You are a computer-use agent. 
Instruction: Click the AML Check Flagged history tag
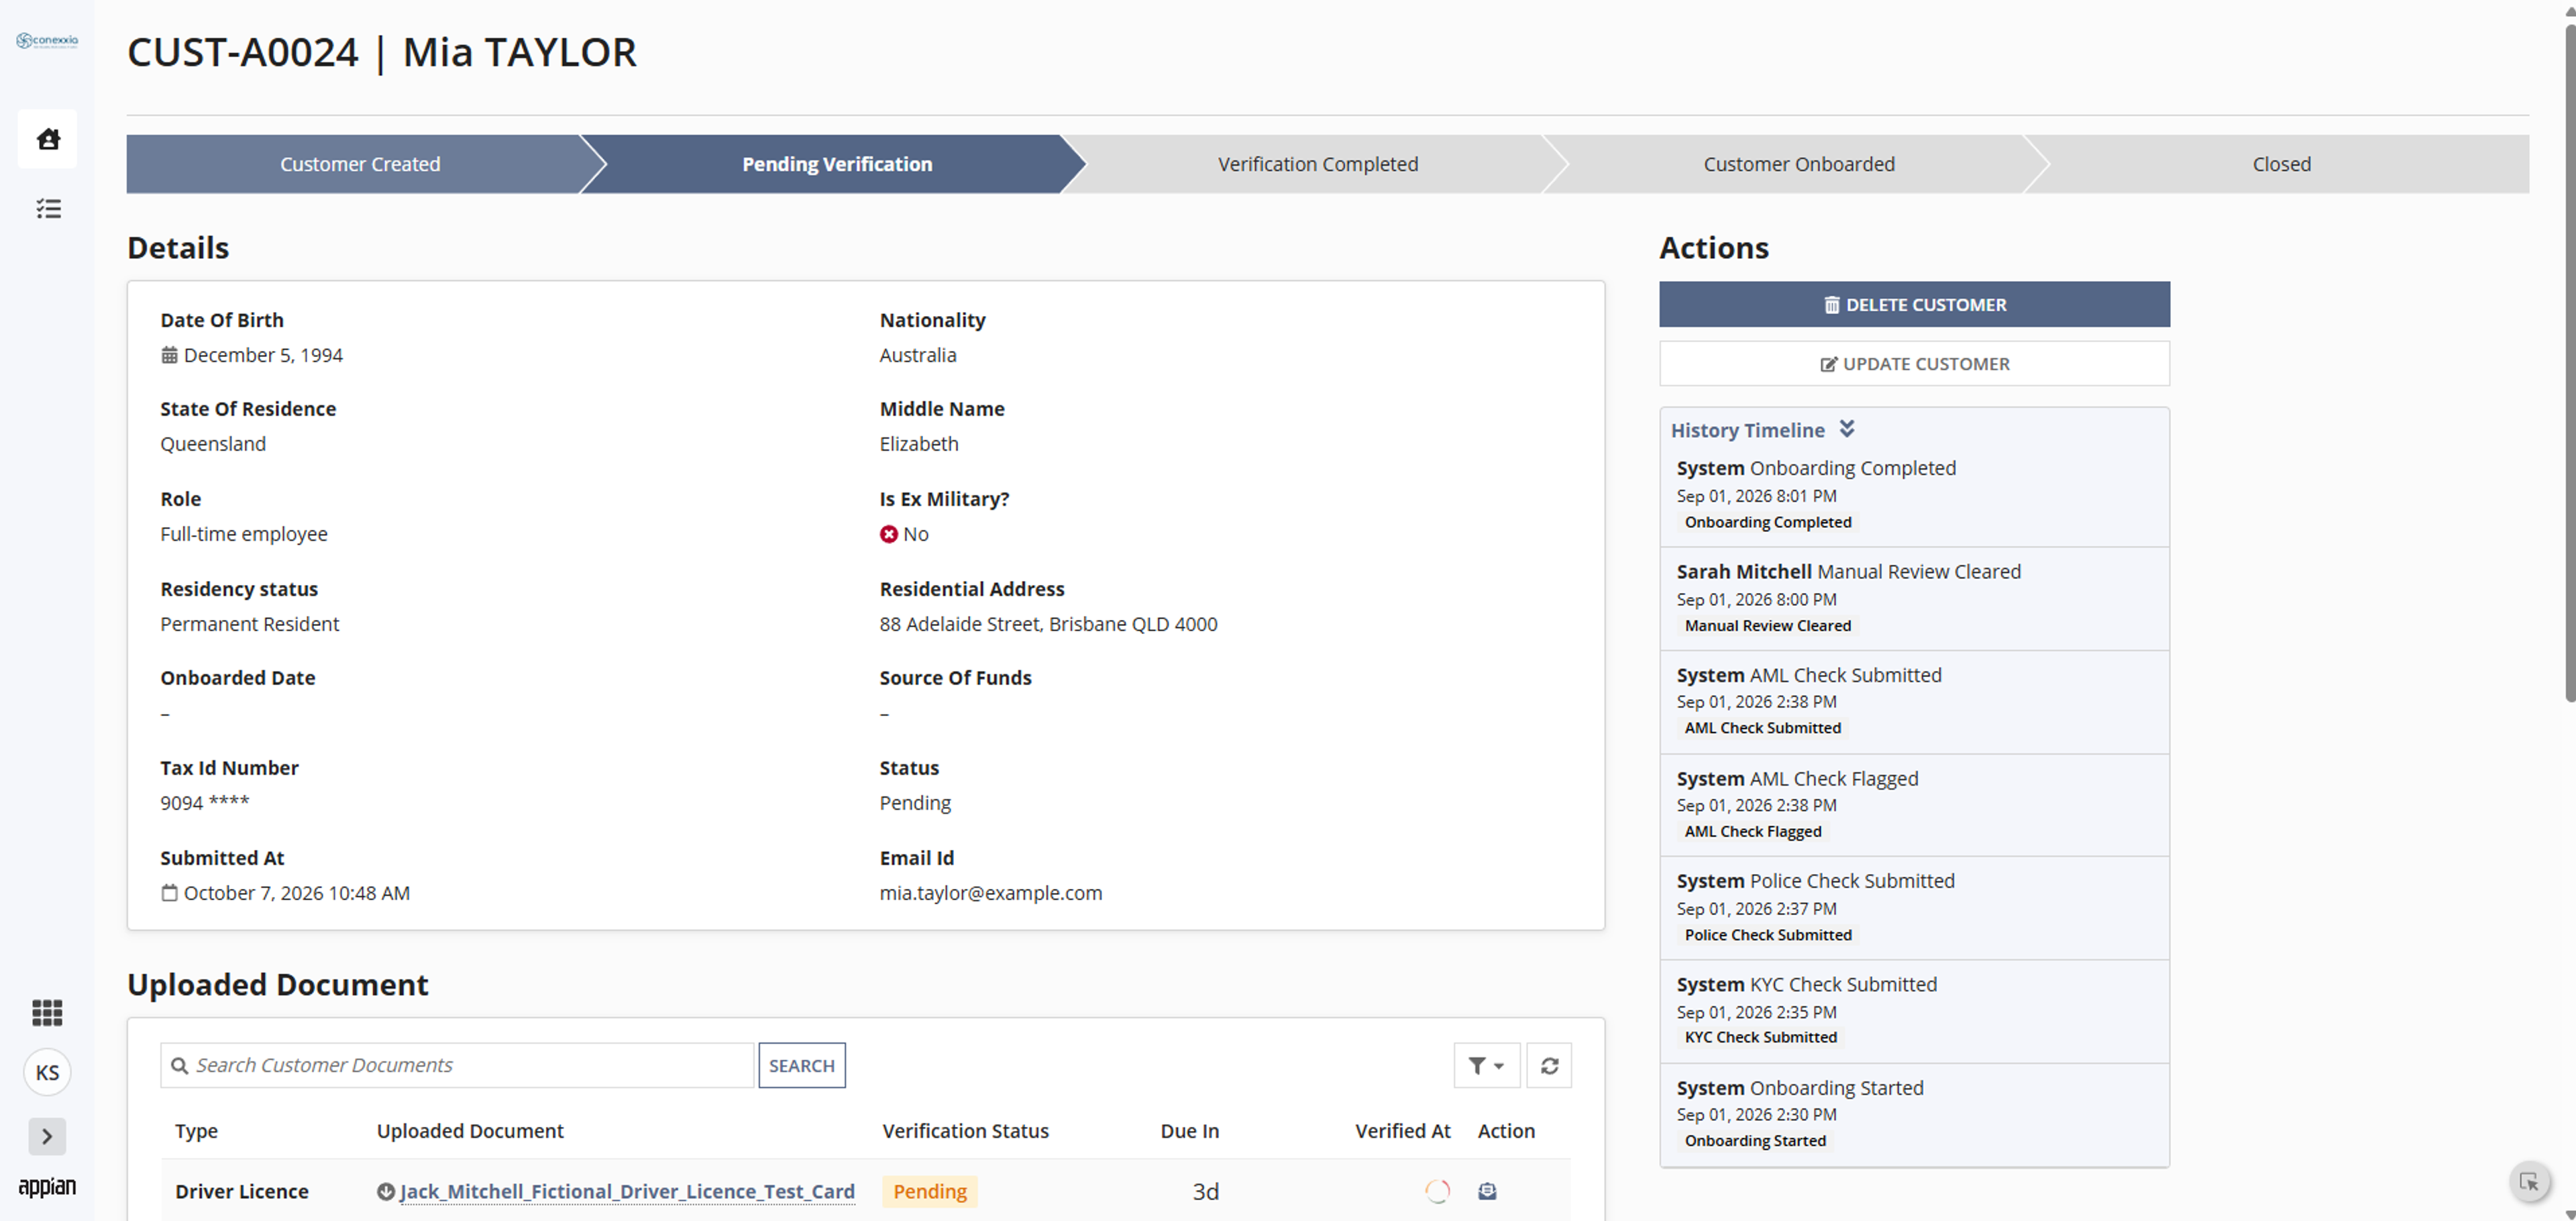(1752, 831)
